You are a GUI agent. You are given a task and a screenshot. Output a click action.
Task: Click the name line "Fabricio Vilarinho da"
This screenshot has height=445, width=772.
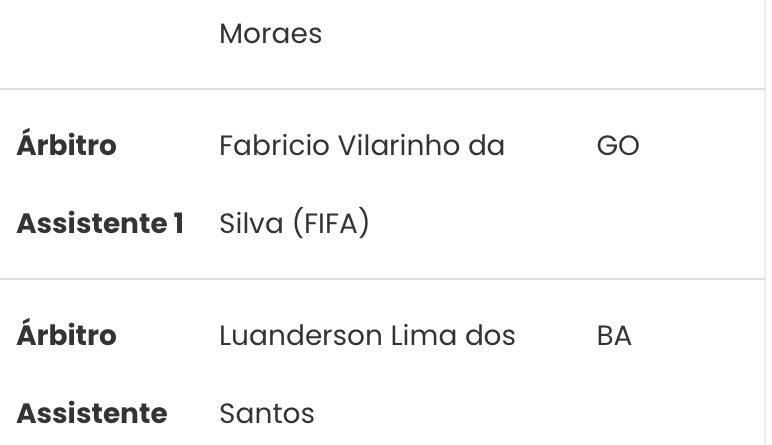pos(361,146)
